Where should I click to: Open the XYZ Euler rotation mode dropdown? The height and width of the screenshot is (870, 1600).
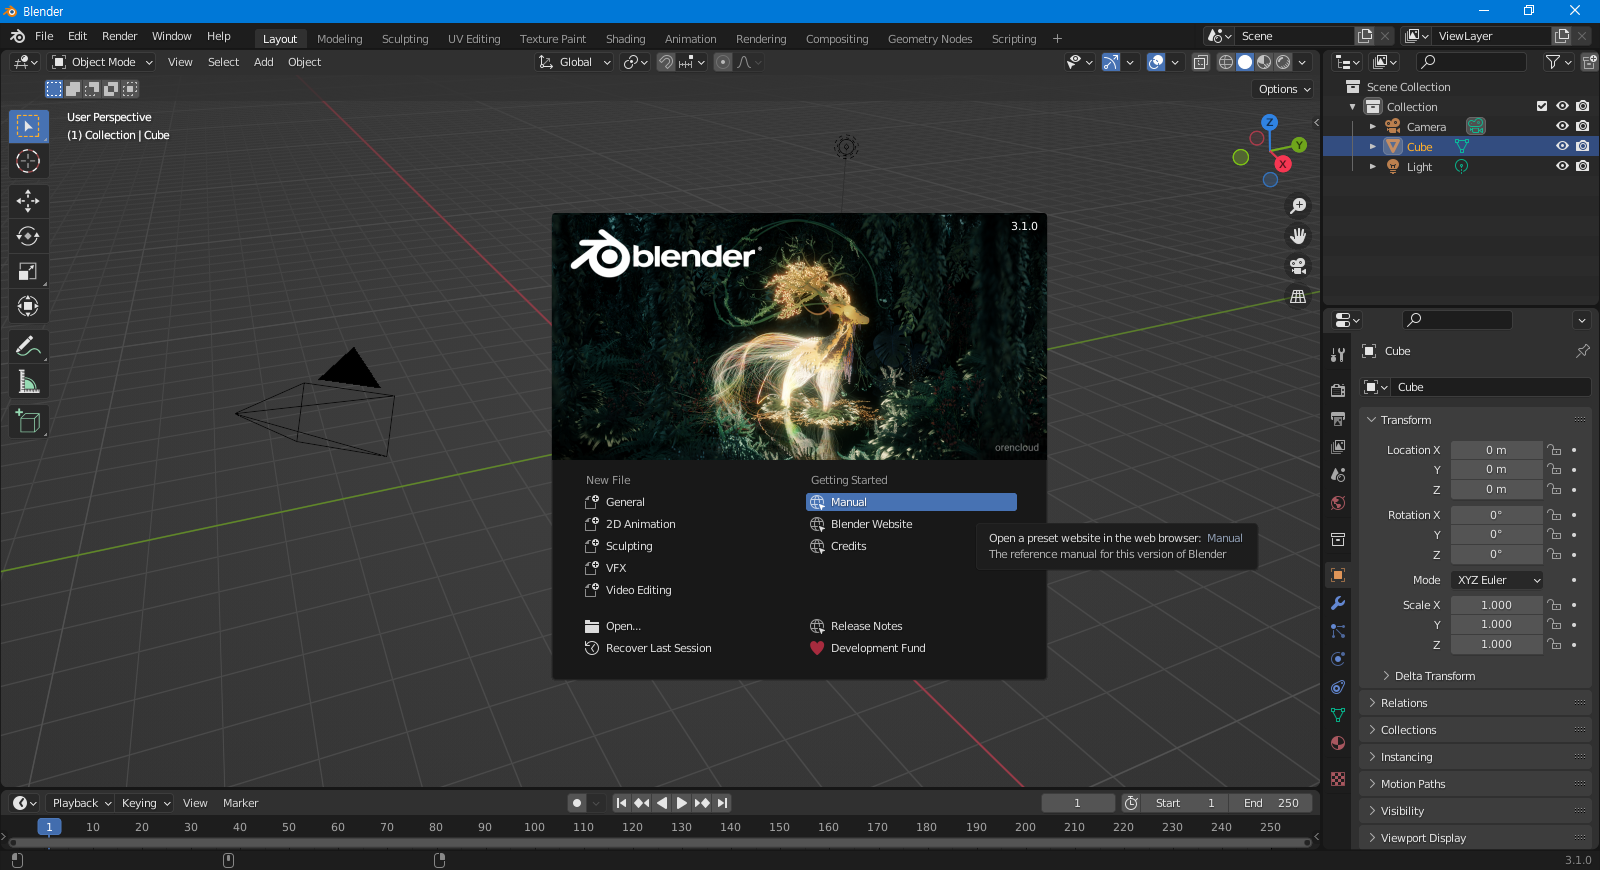pos(1497,580)
